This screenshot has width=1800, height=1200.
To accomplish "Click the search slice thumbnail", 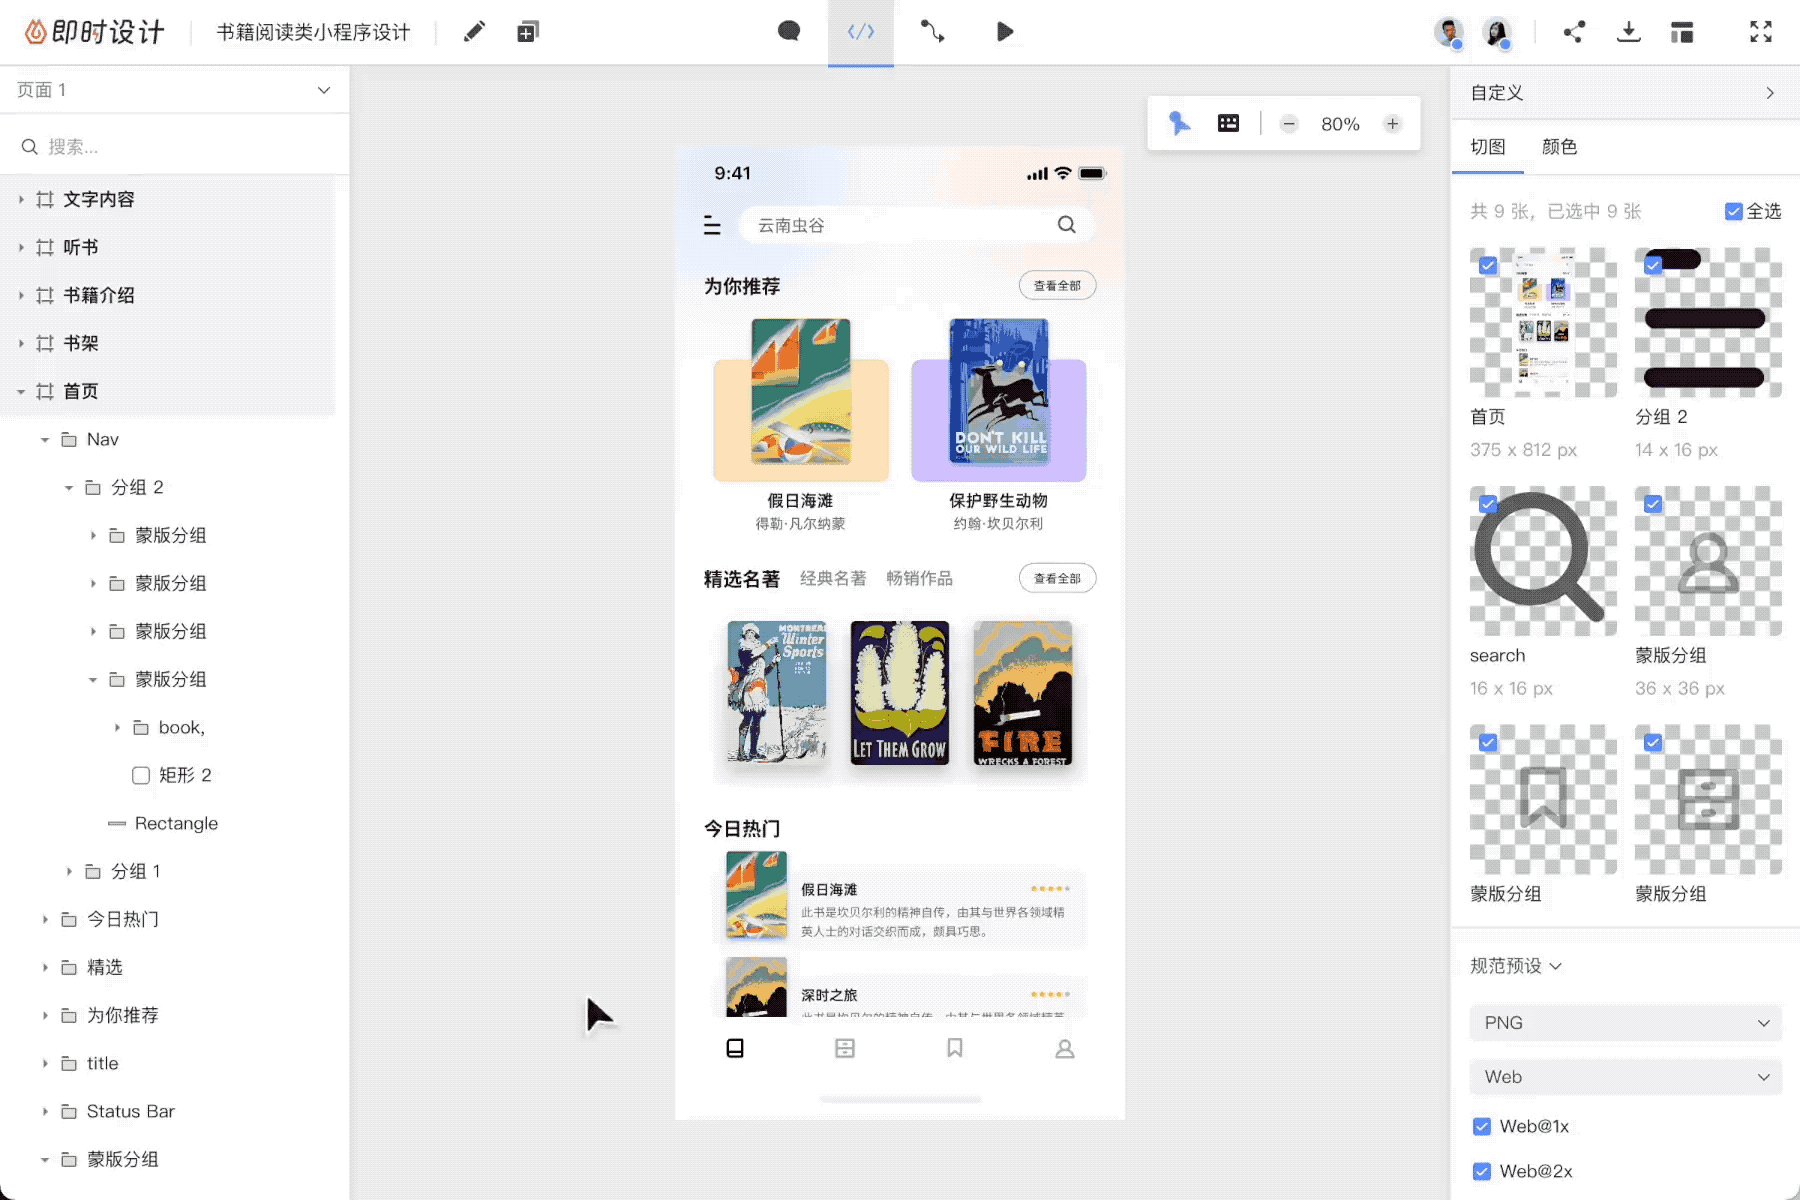I will pos(1543,560).
